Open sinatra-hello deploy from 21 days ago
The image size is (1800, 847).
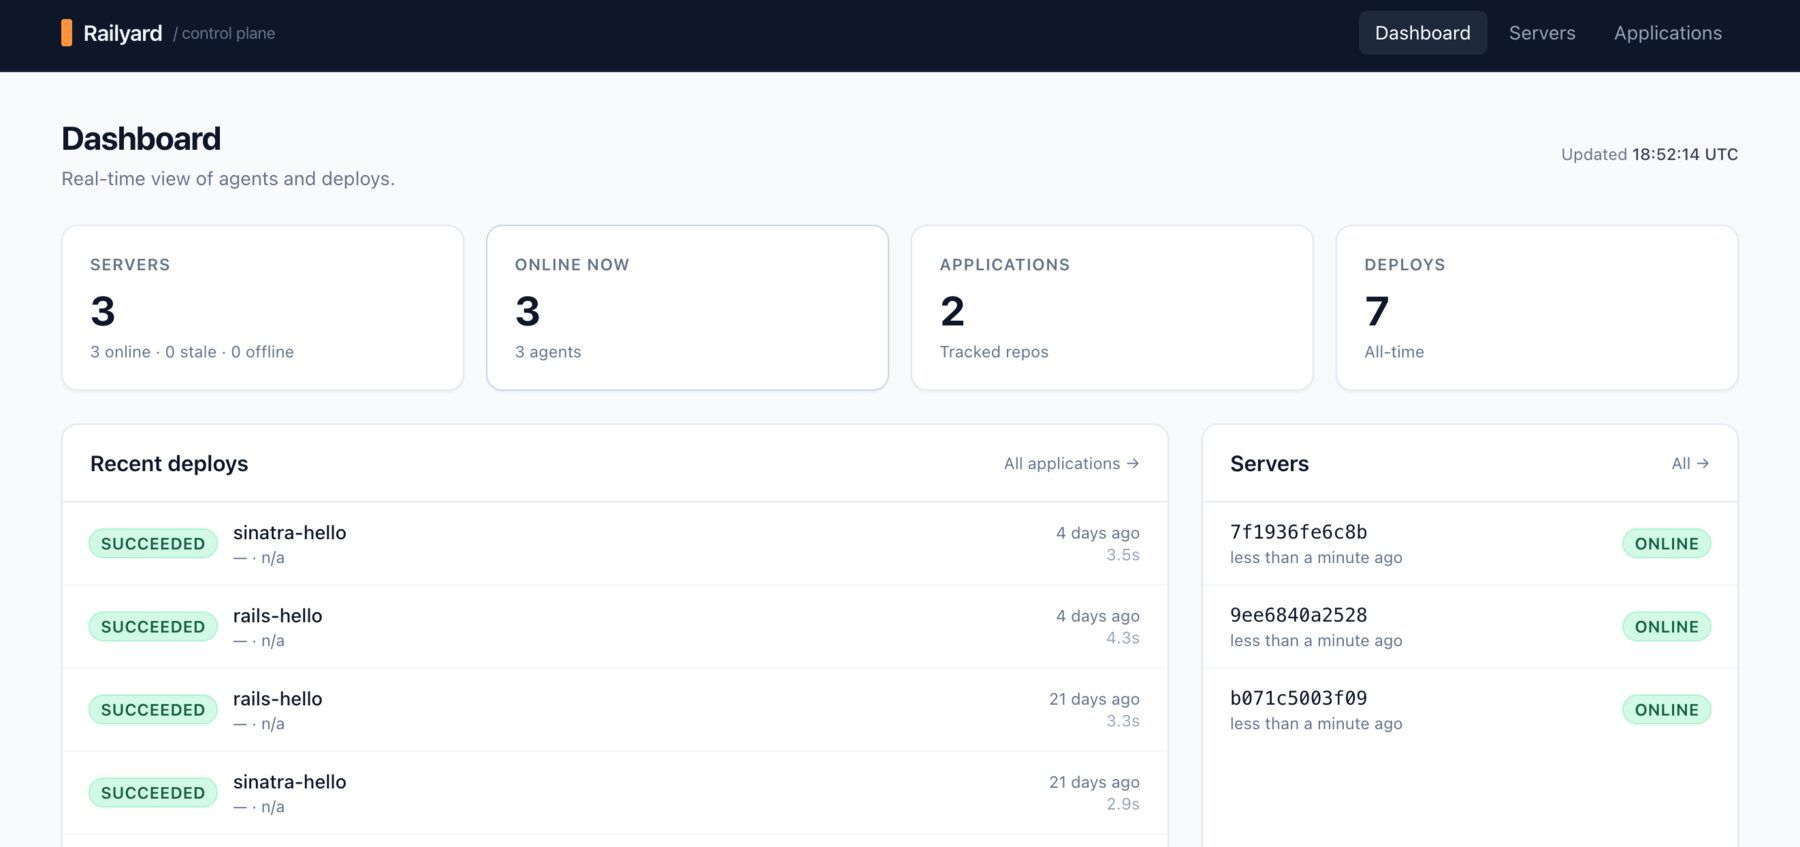tap(615, 793)
